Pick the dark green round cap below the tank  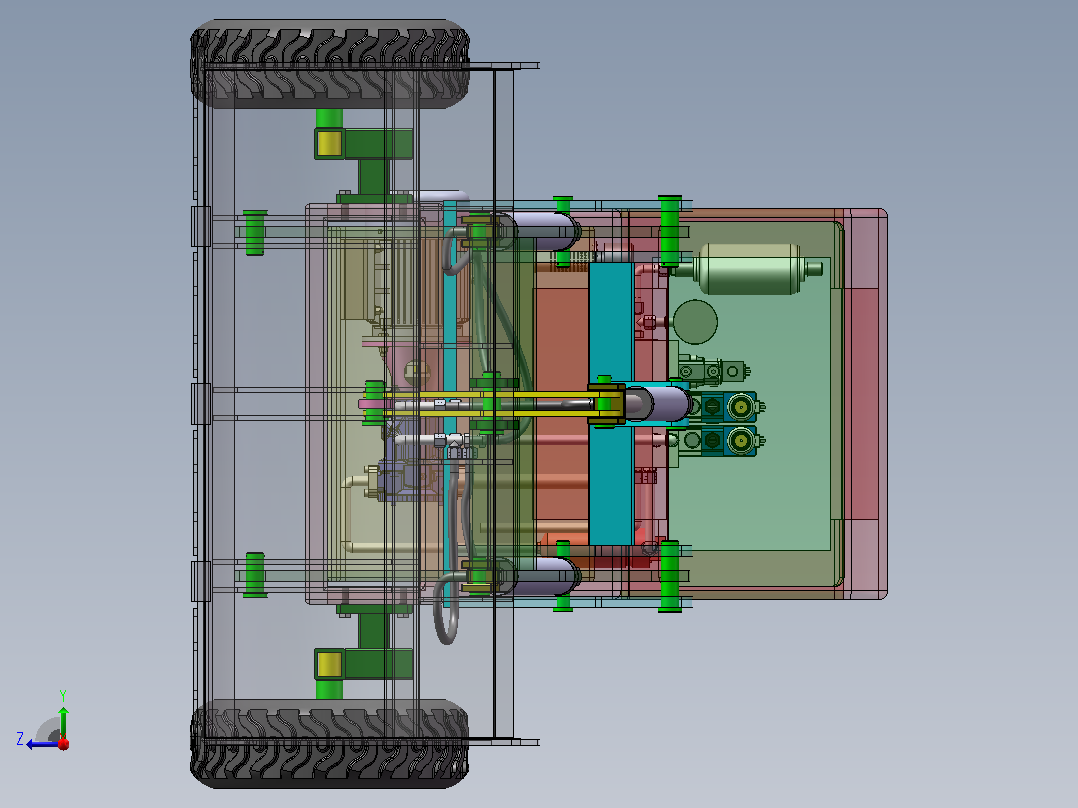695,322
